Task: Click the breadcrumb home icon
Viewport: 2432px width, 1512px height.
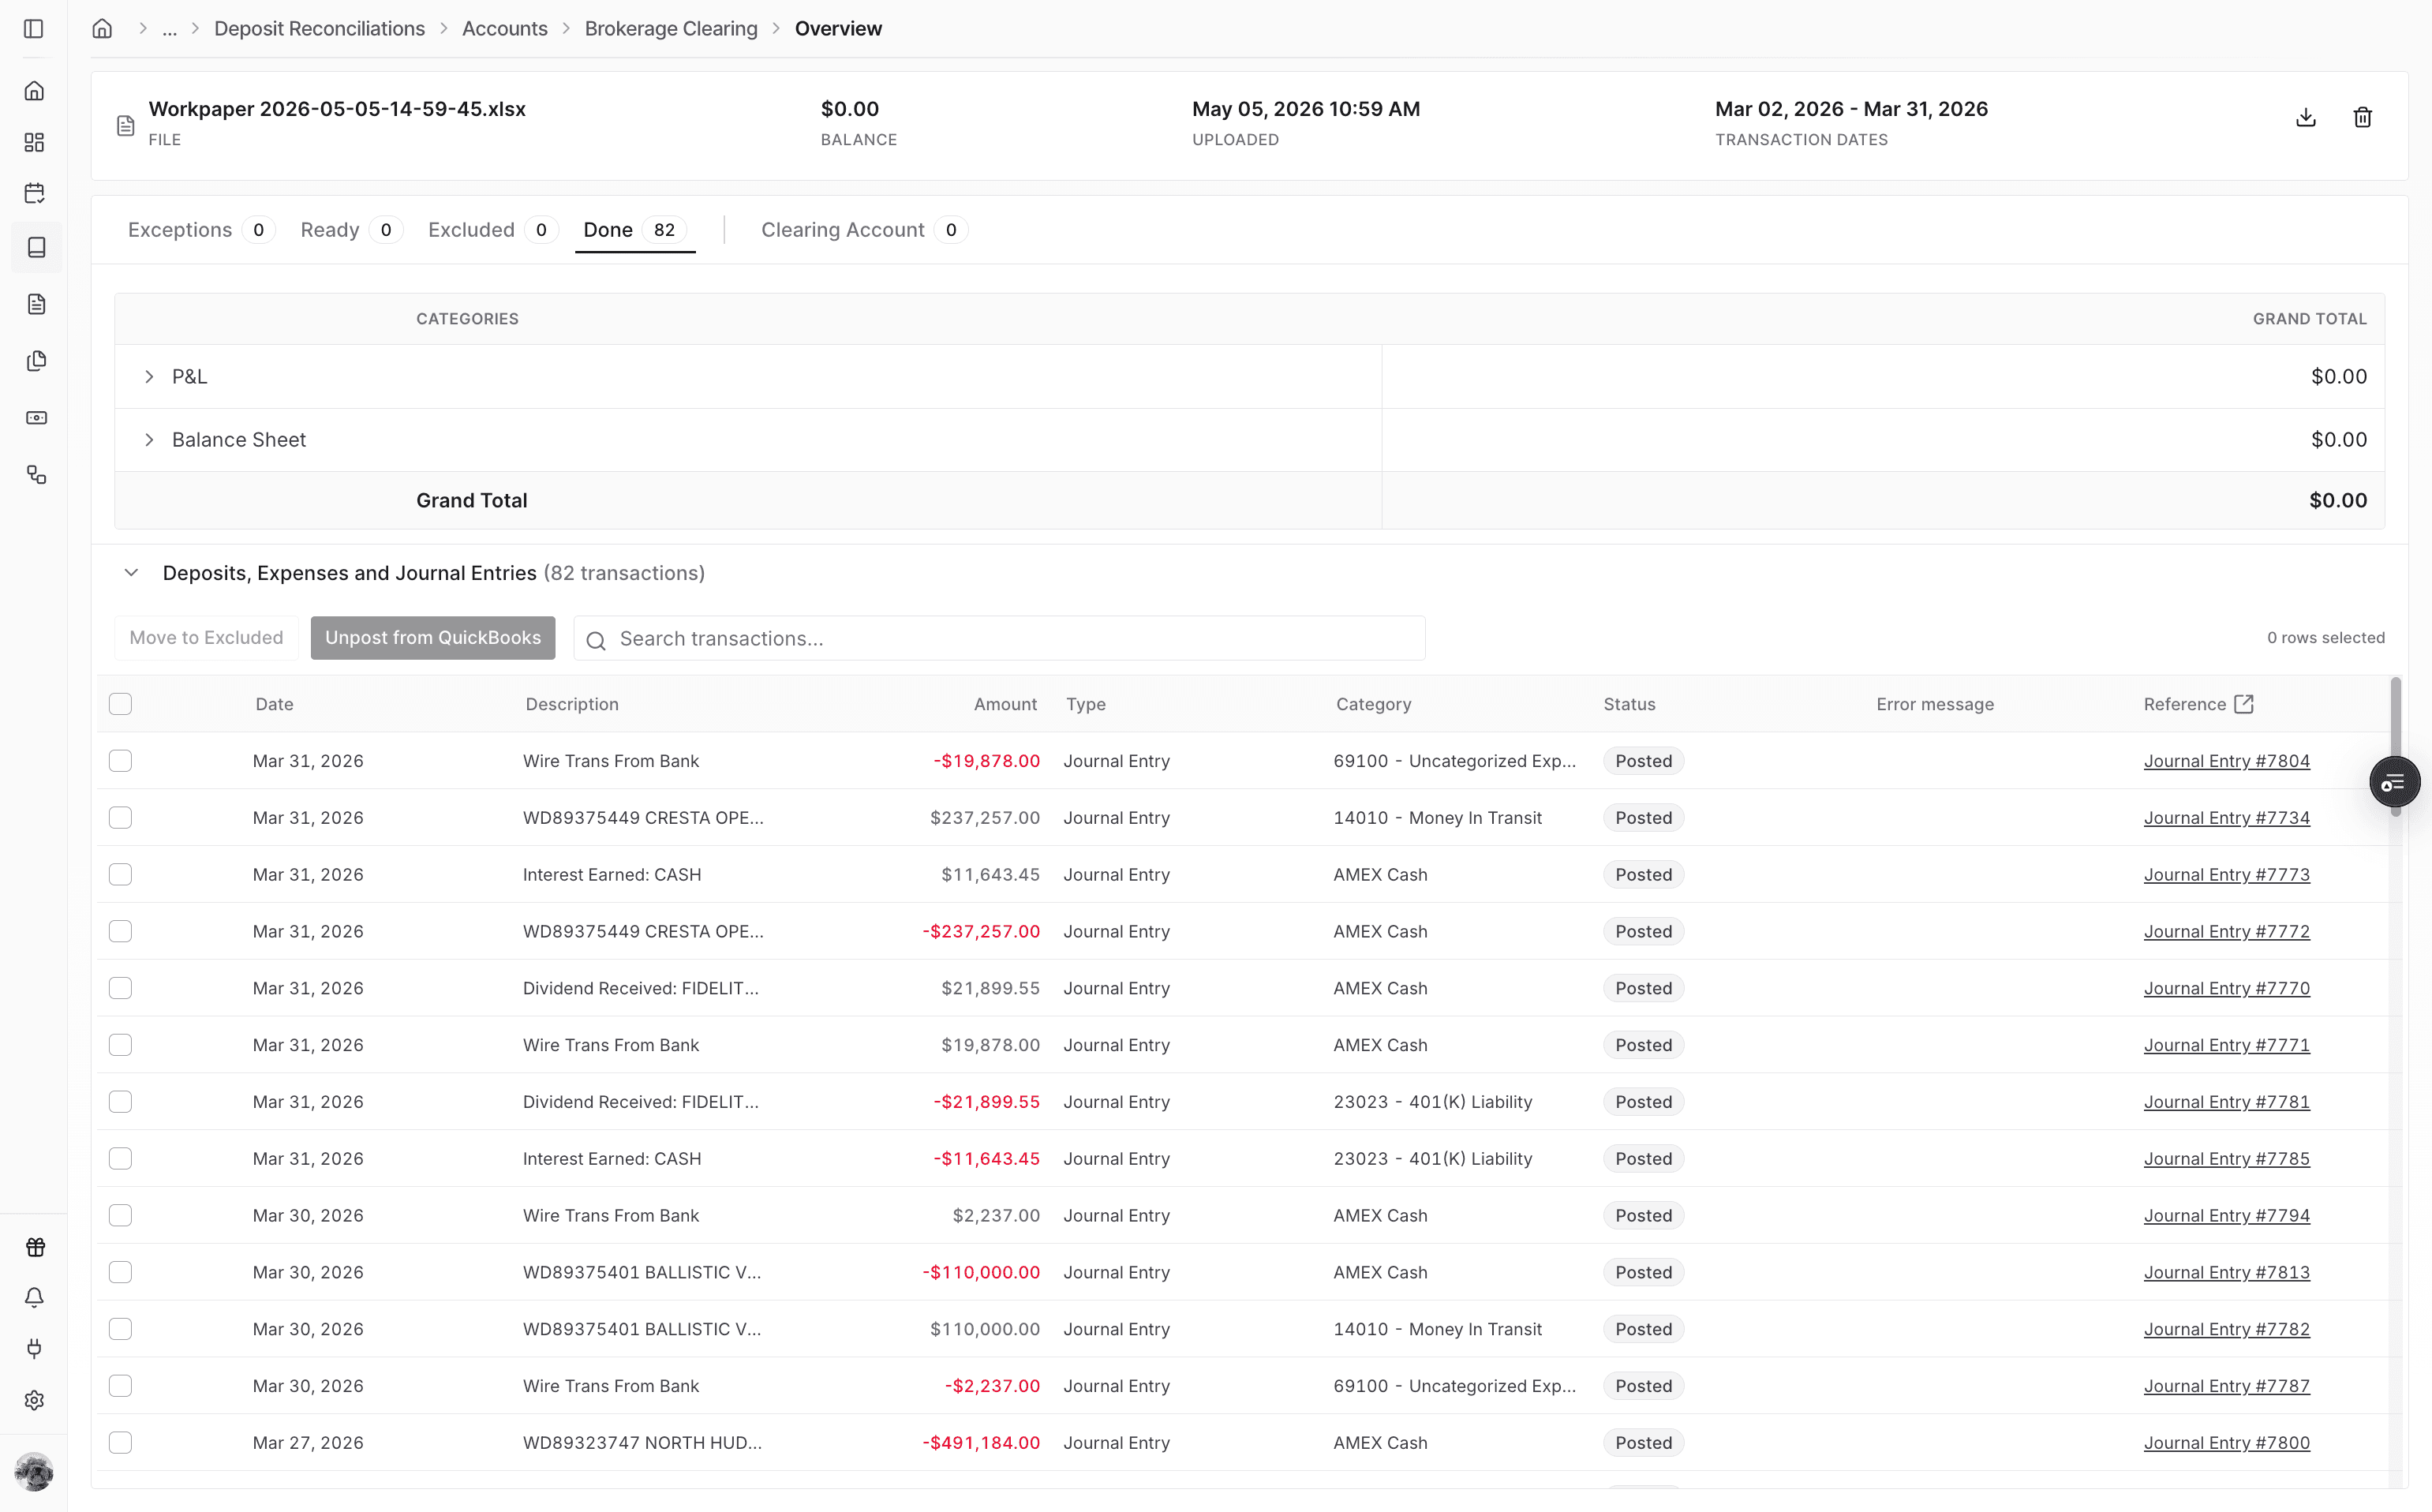Action: pos(102,28)
